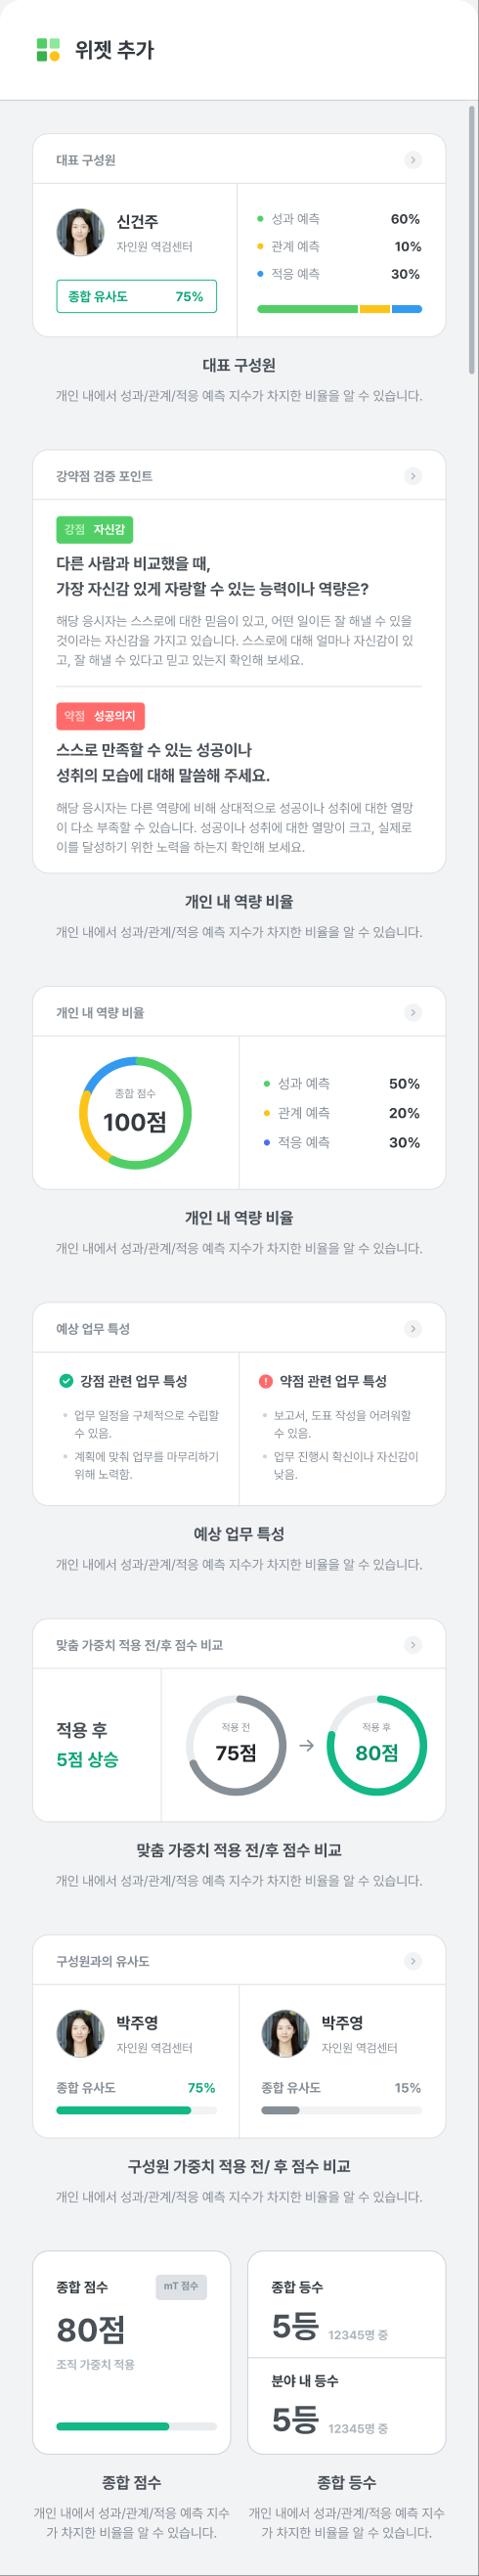Click the 적용 후 80점 gauge

tap(377, 1745)
